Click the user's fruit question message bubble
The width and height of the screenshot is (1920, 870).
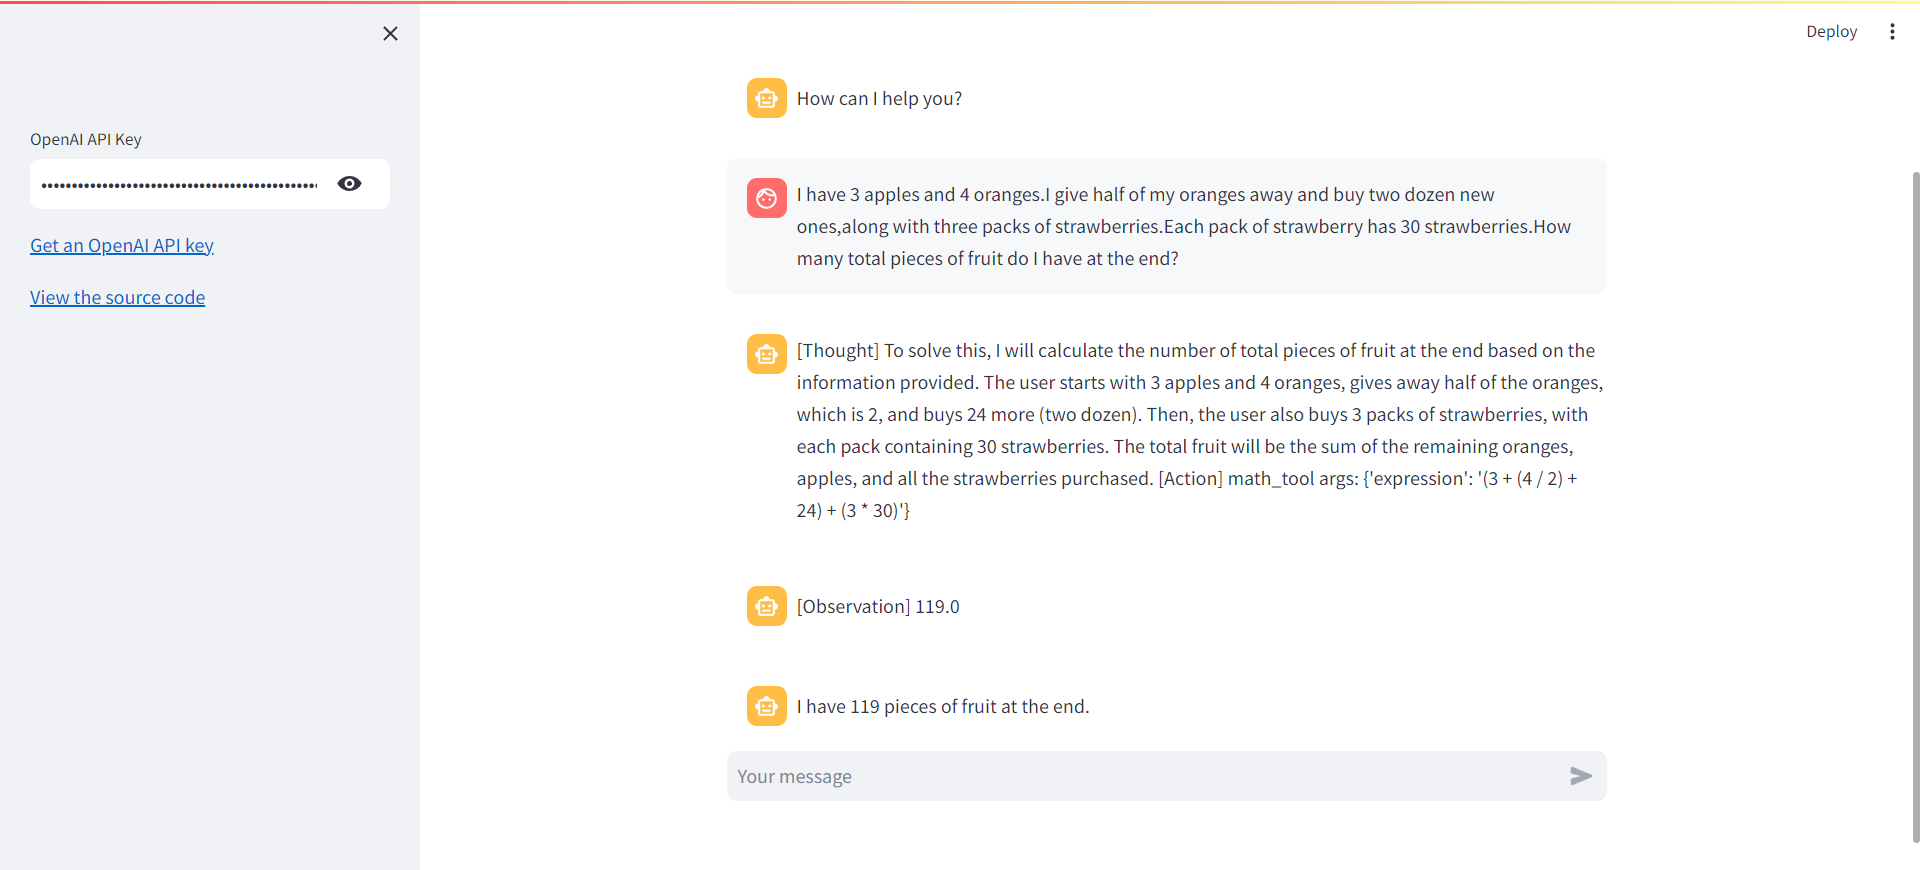tap(1166, 227)
